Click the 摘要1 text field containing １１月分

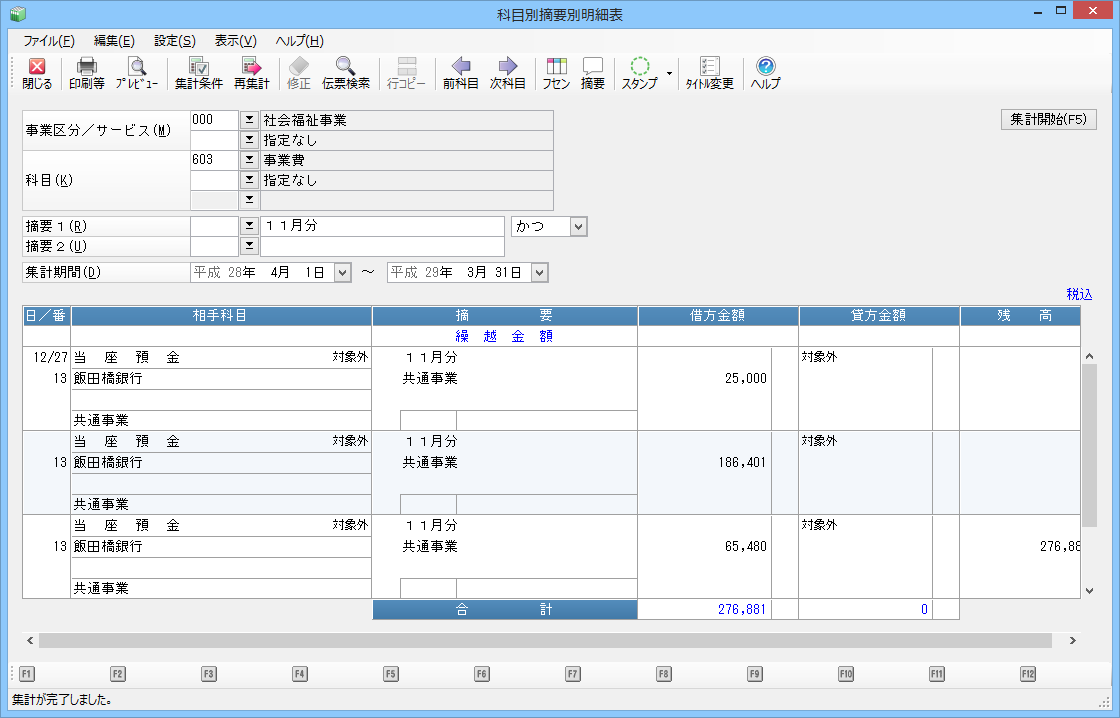coord(382,227)
